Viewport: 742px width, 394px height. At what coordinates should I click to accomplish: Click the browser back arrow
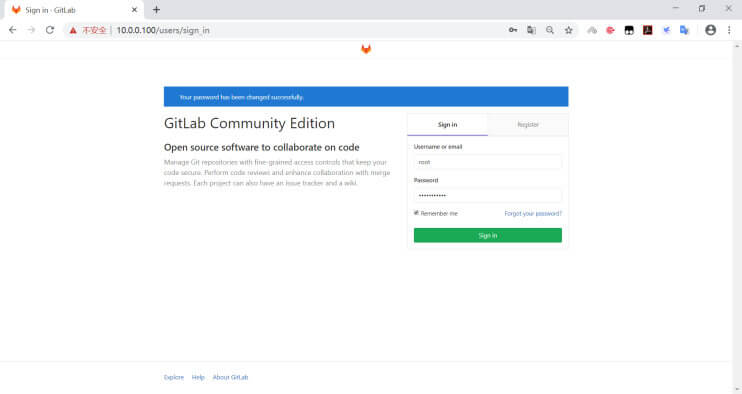tap(13, 30)
